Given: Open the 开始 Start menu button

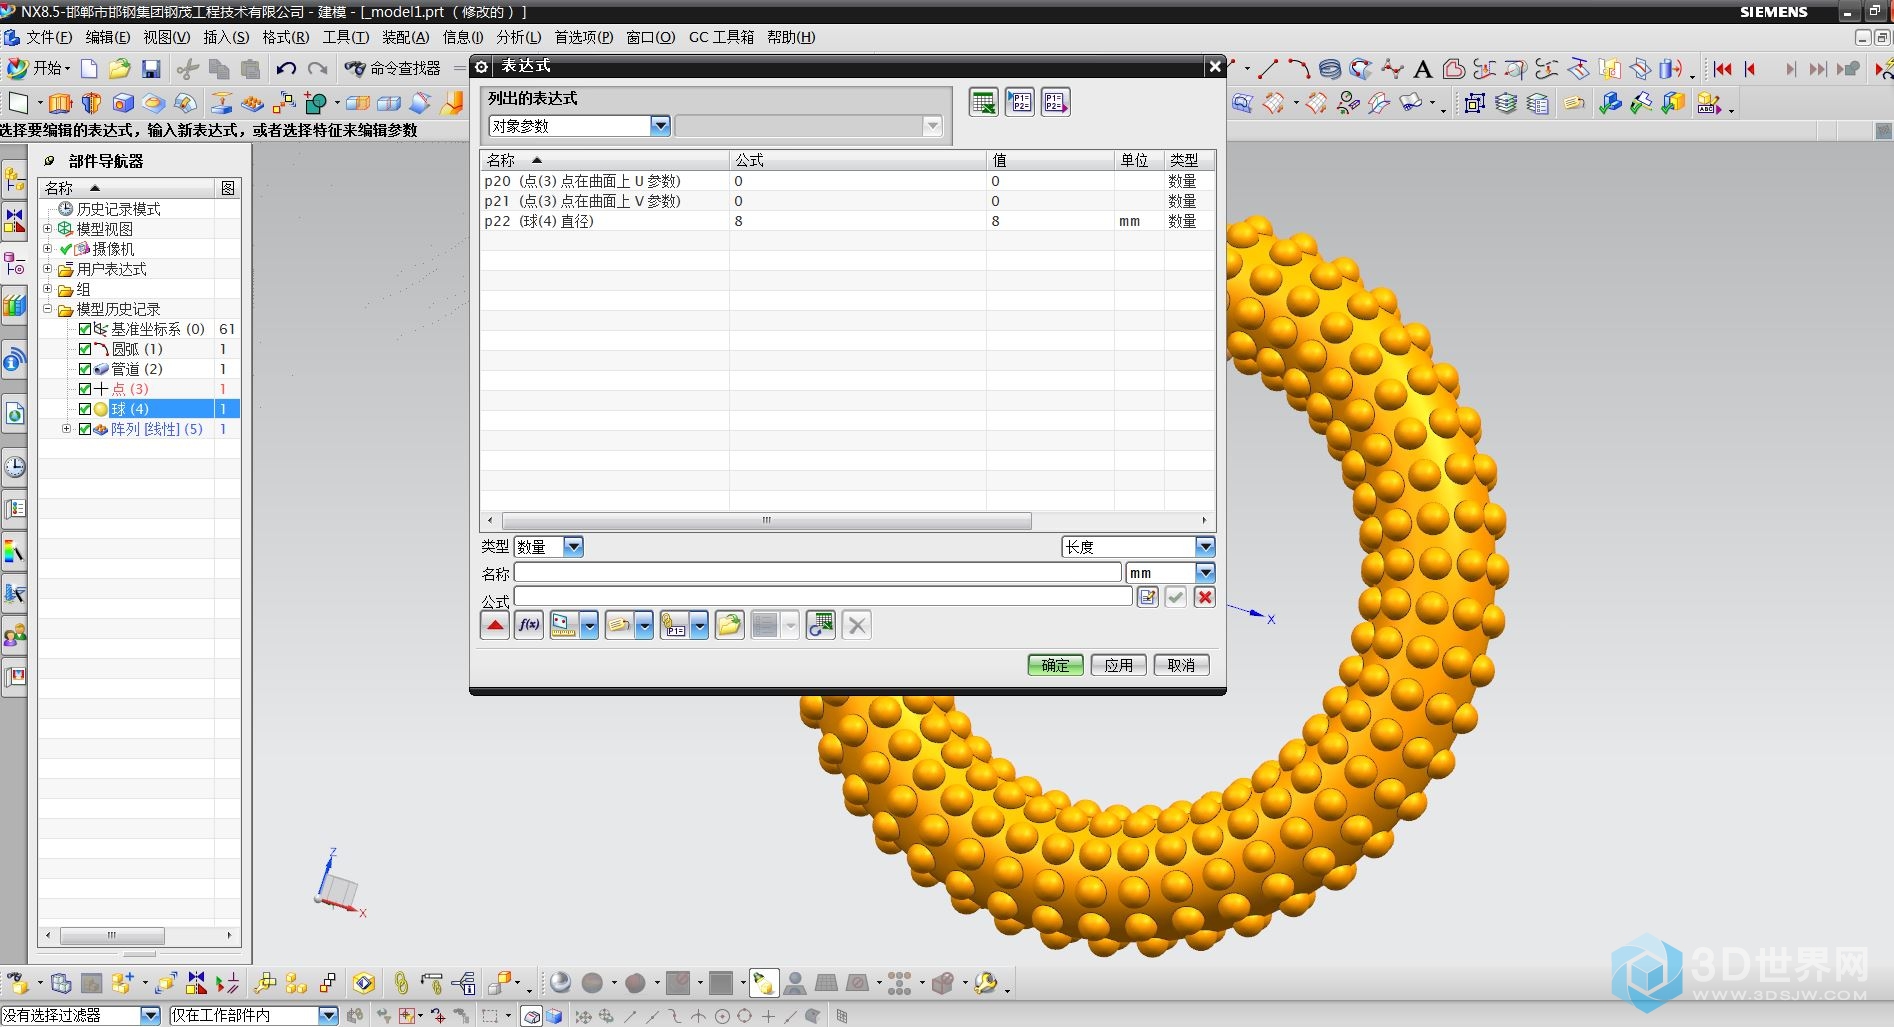Looking at the screenshot, I should [39, 68].
